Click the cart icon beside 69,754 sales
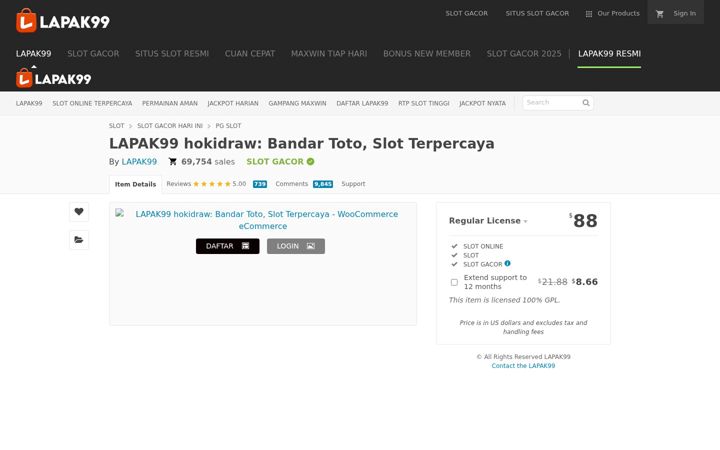This screenshot has width=720, height=450. (x=173, y=162)
